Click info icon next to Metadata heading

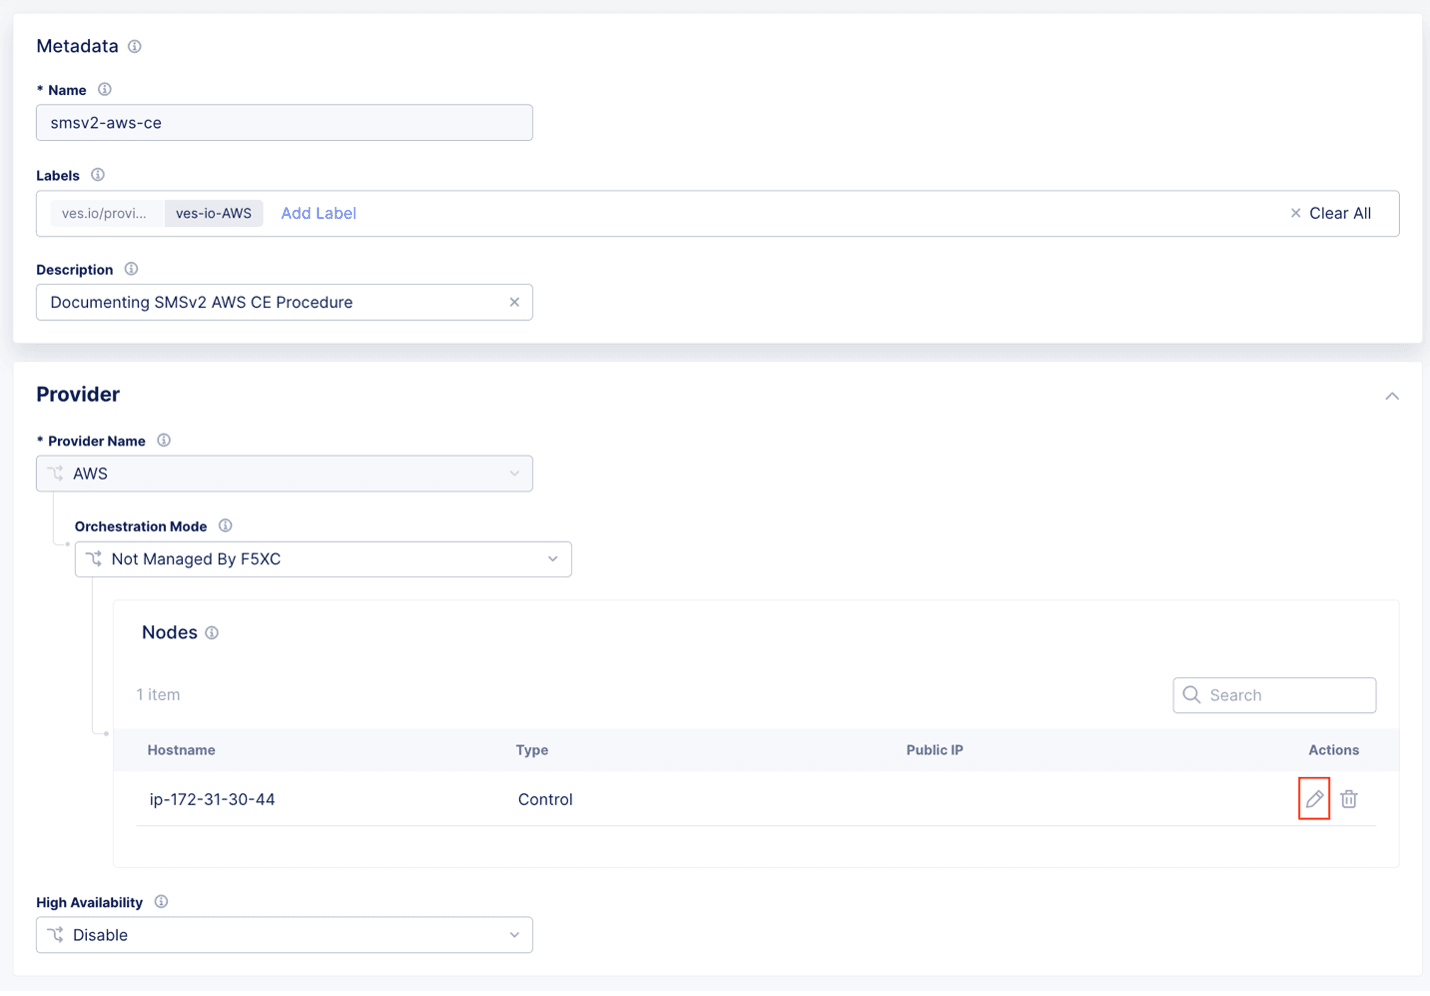click(135, 46)
